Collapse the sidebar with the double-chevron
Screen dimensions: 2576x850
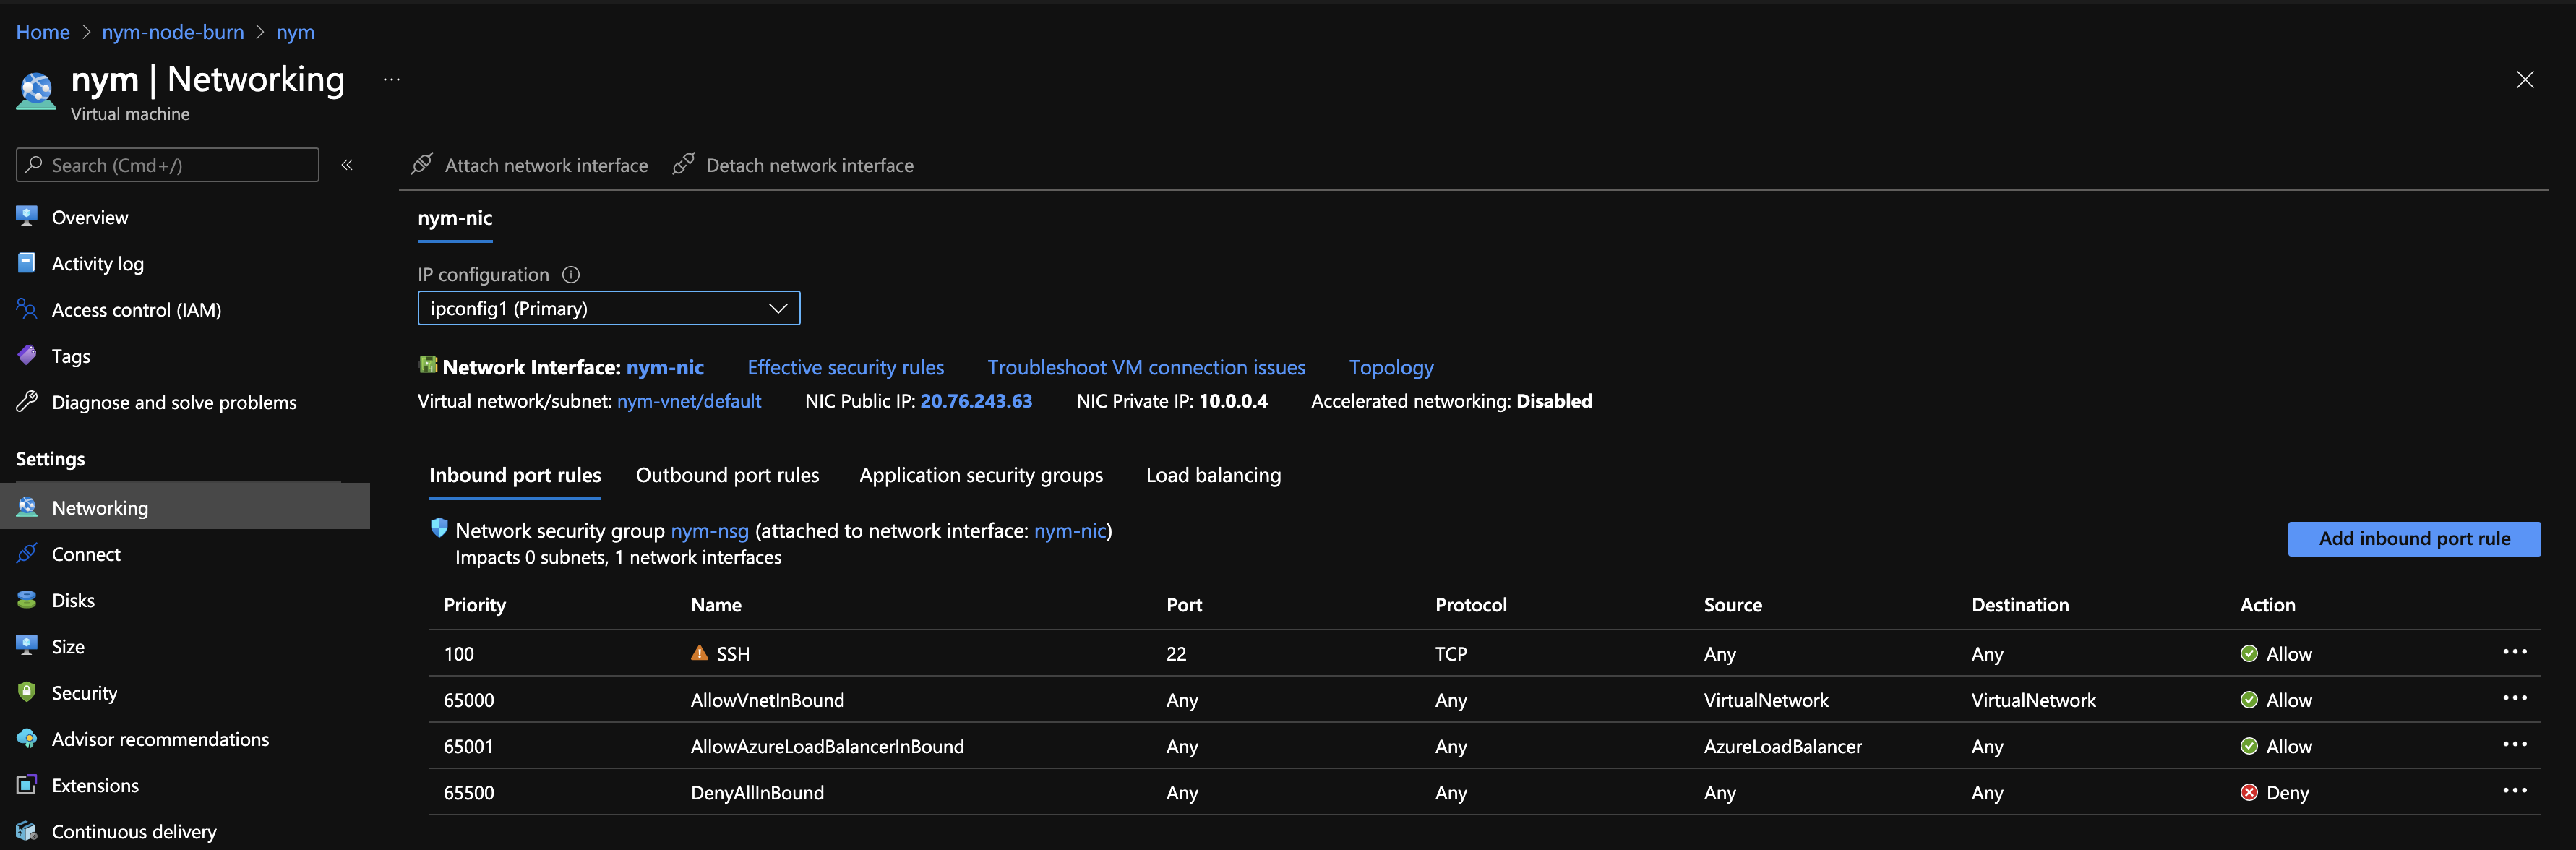pos(347,164)
